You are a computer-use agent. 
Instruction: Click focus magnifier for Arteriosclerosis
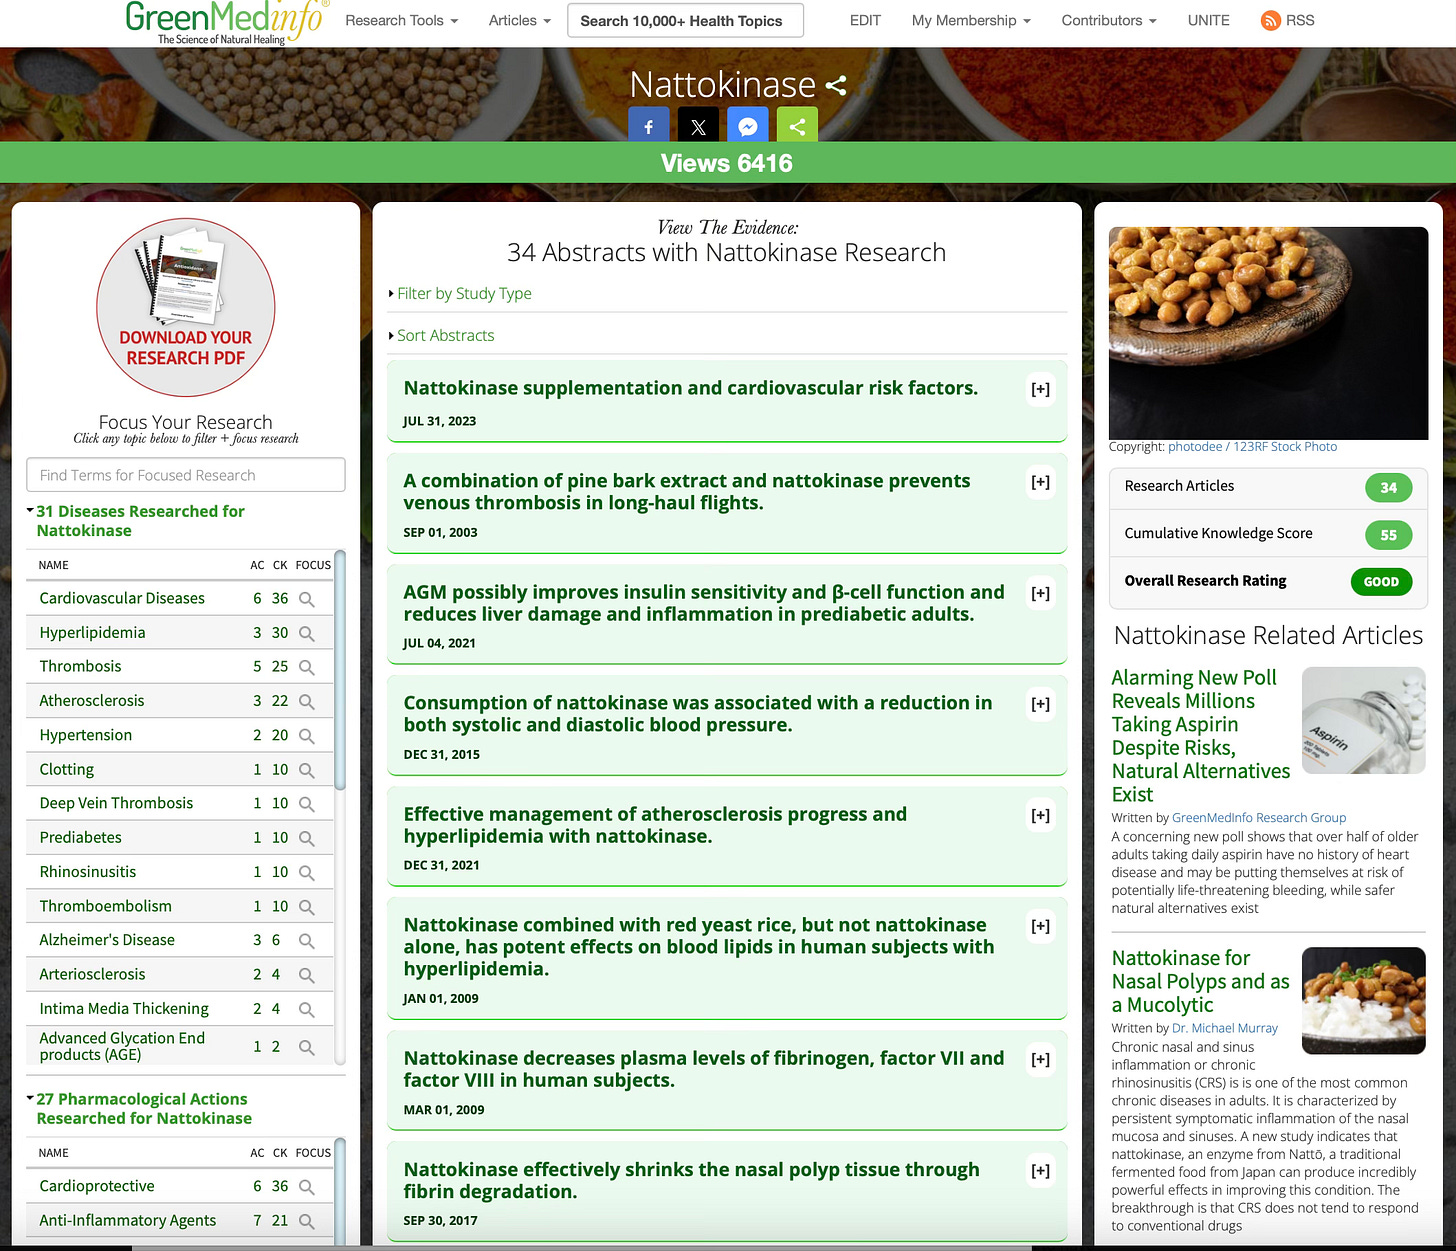pos(307,975)
